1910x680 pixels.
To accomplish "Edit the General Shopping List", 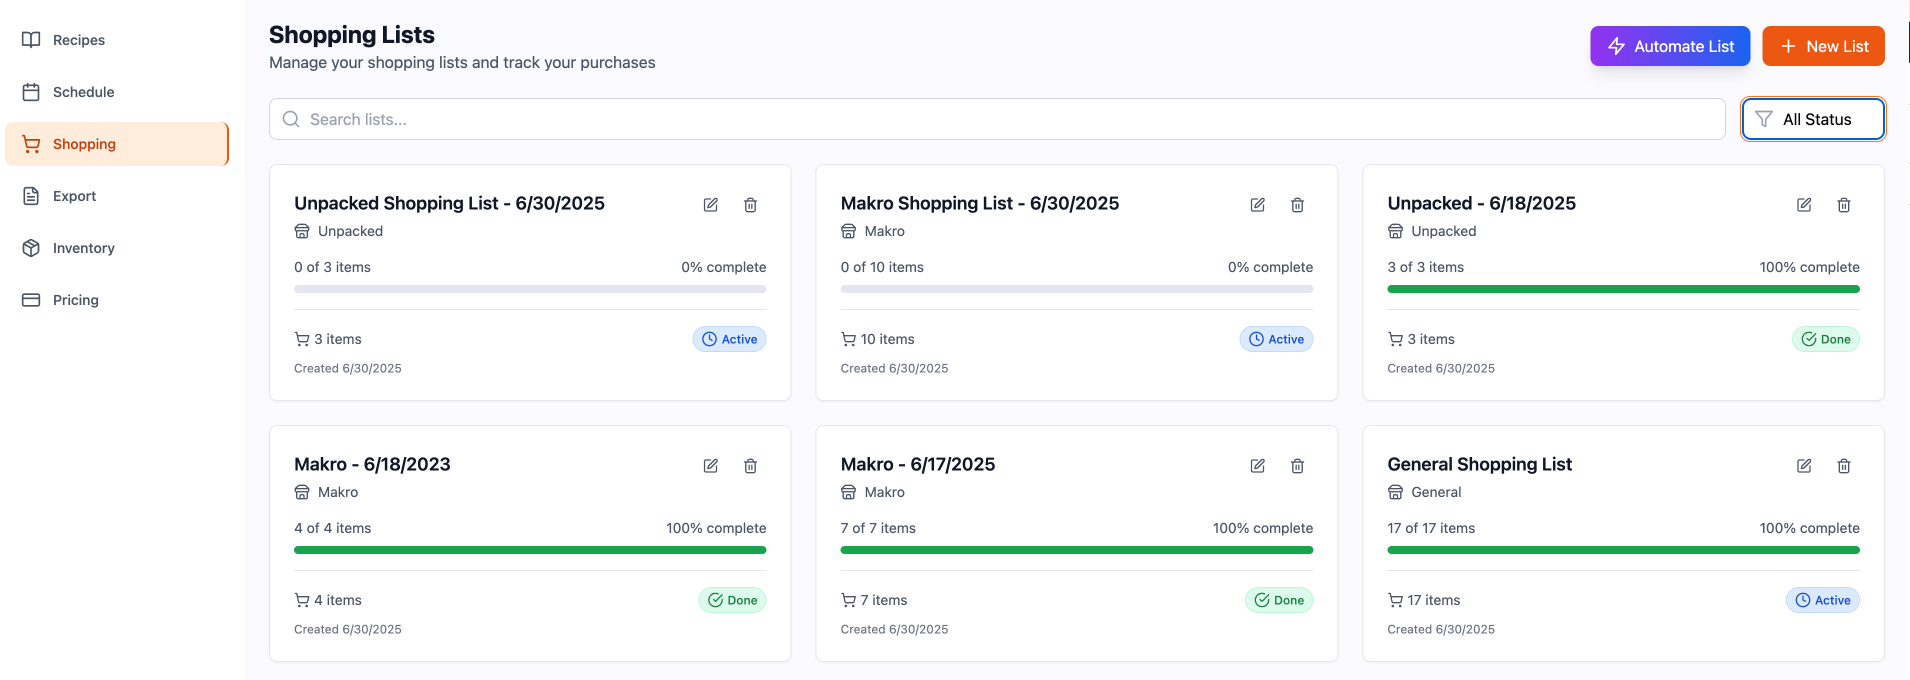I will coord(1804,466).
